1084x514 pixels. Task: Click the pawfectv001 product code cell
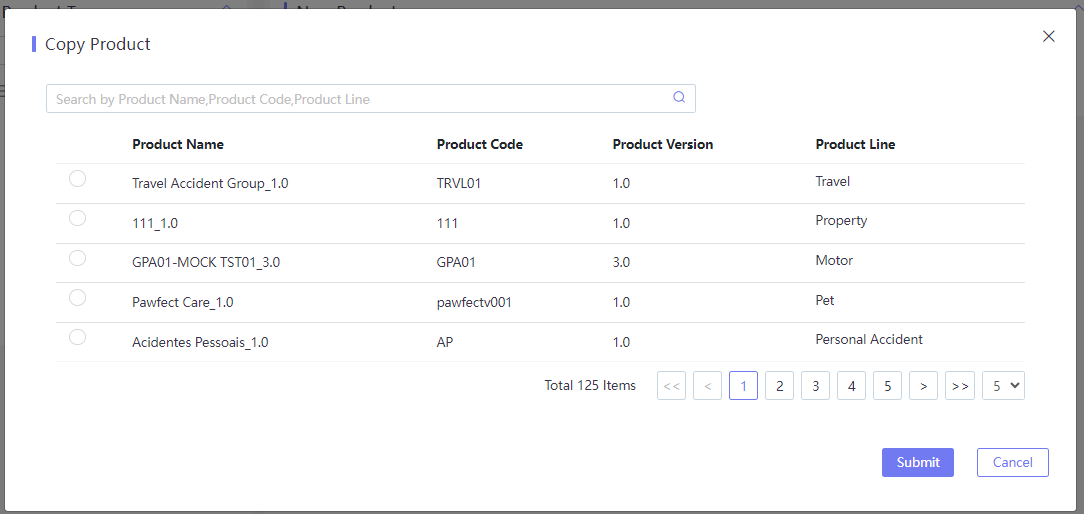coord(474,303)
